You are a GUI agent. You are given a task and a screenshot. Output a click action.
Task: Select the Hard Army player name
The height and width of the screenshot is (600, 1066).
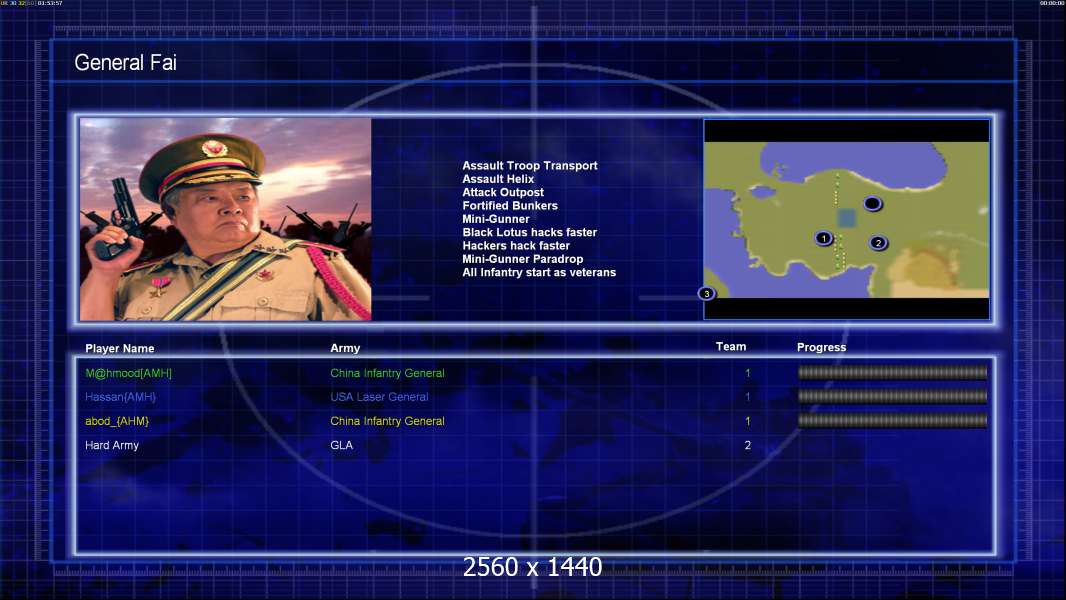[x=112, y=445]
